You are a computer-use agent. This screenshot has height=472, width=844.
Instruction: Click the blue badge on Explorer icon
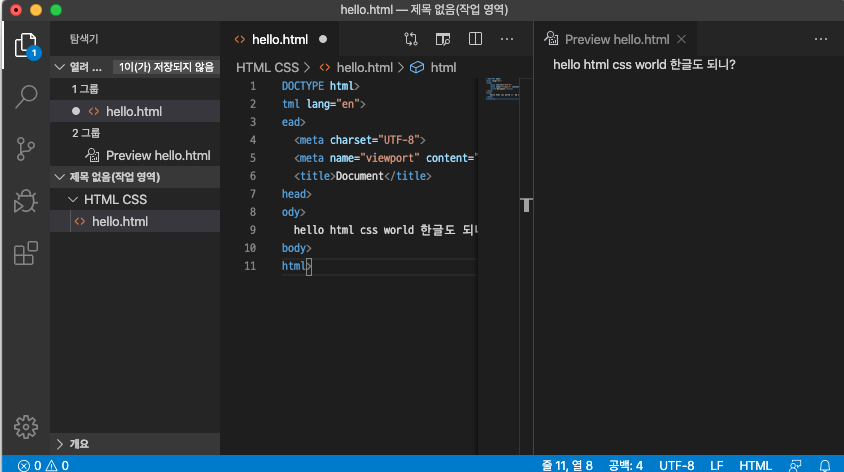pyautogui.click(x=34, y=53)
